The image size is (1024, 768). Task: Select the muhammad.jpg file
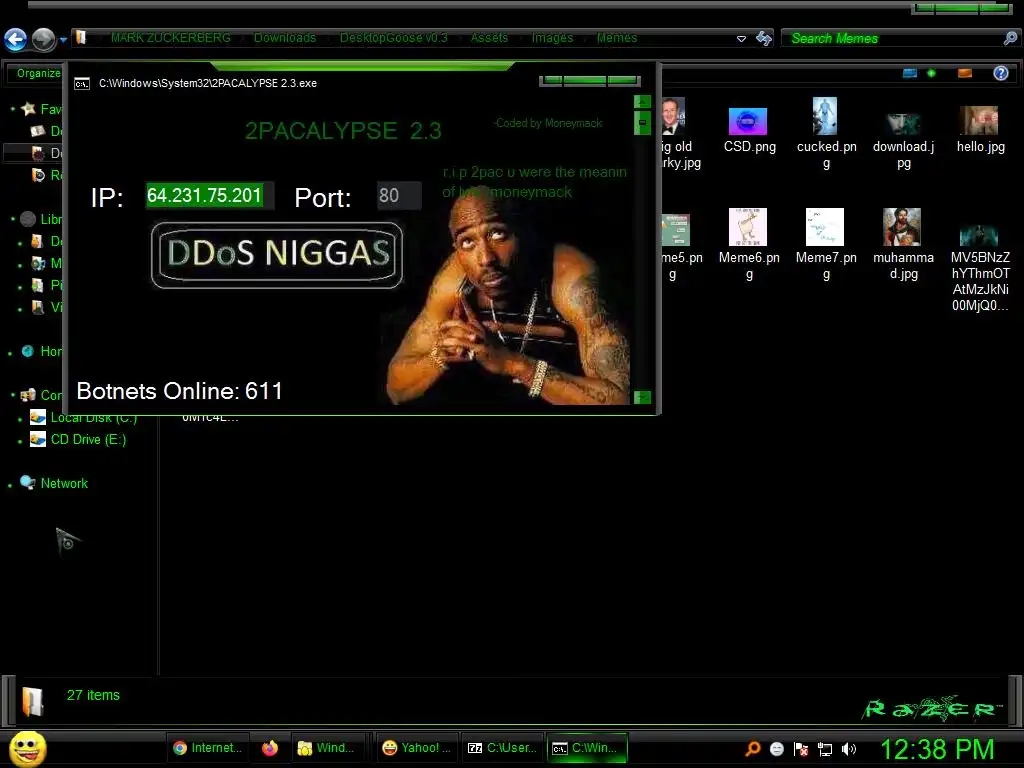click(903, 245)
